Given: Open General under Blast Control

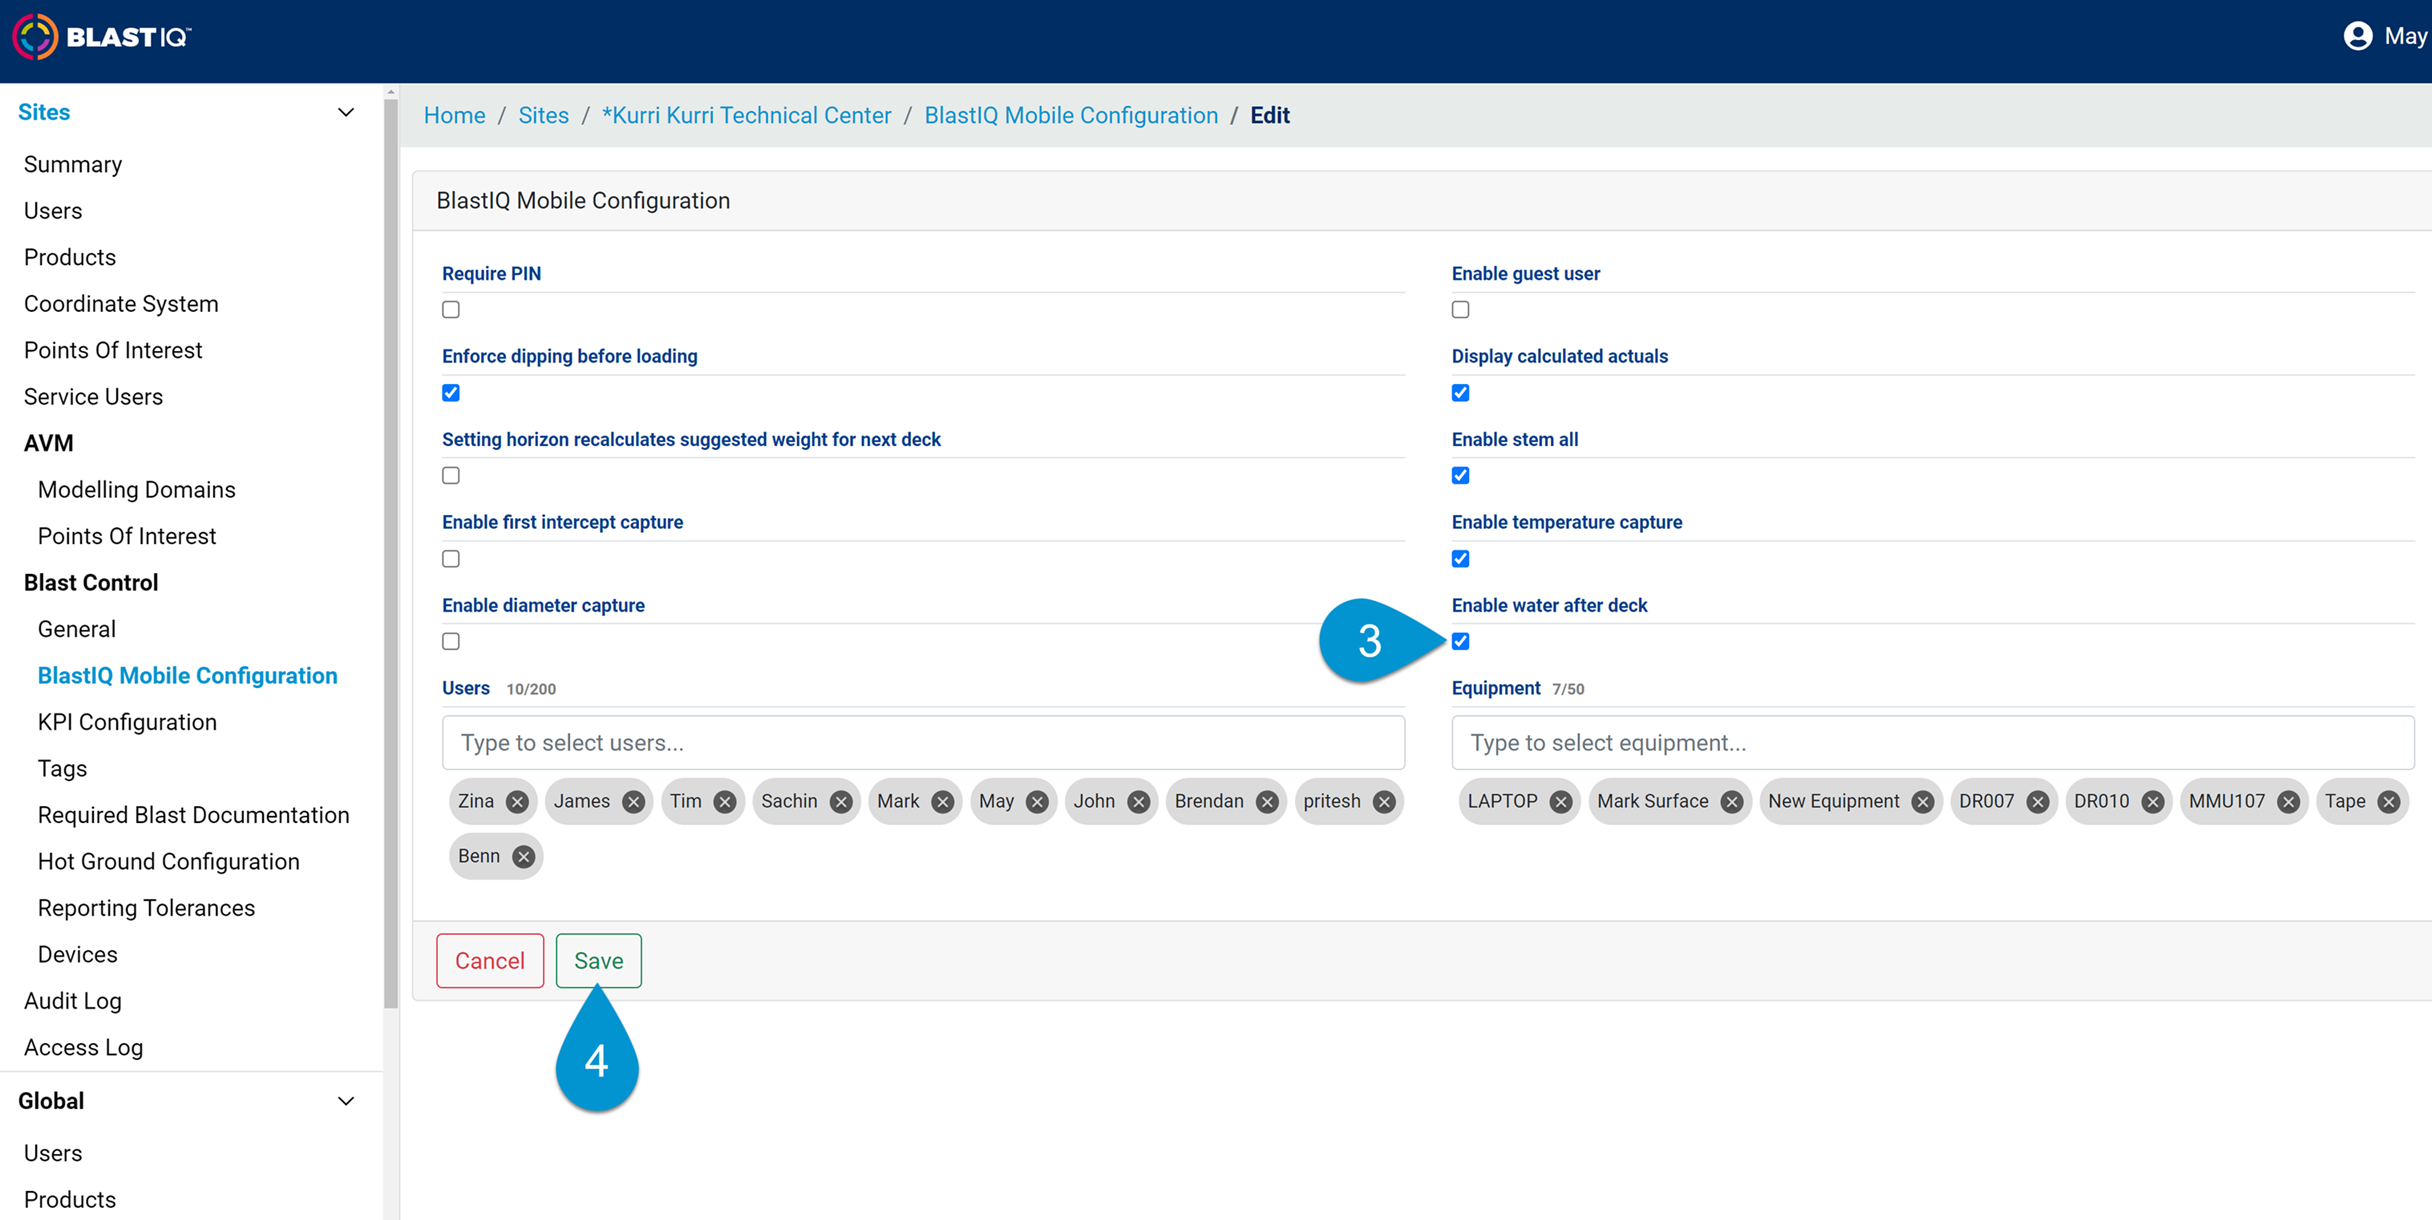Looking at the screenshot, I should click(77, 629).
